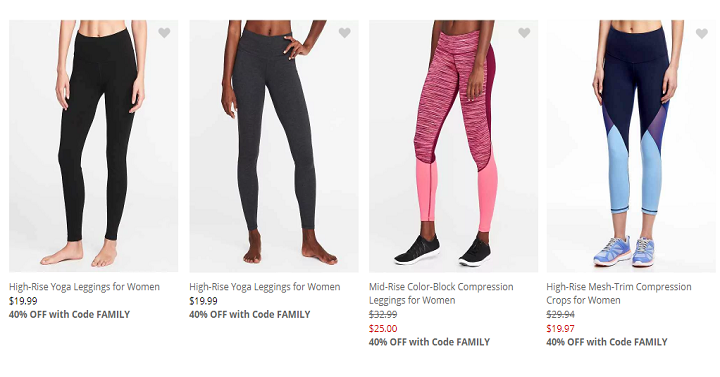Open black High-Rise Yoga Leggings product image
The image size is (720, 377).
[x=94, y=146]
